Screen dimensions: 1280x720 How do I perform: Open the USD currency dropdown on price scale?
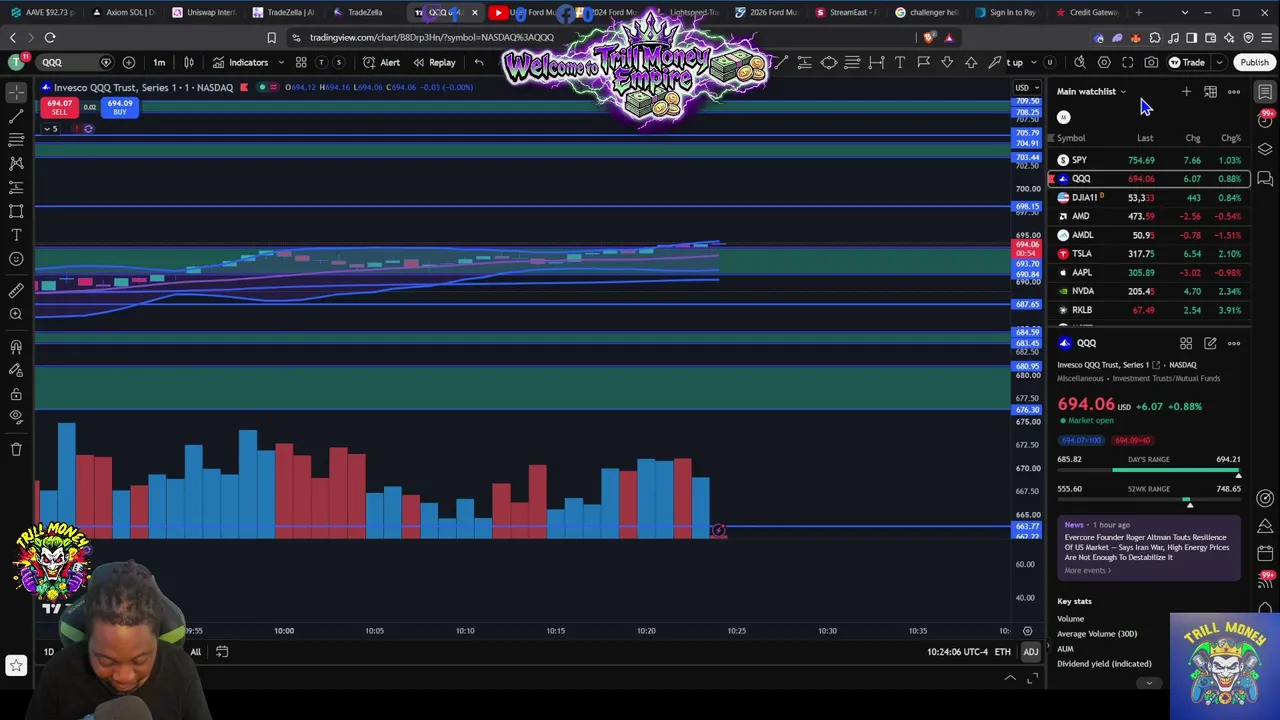coord(1026,87)
